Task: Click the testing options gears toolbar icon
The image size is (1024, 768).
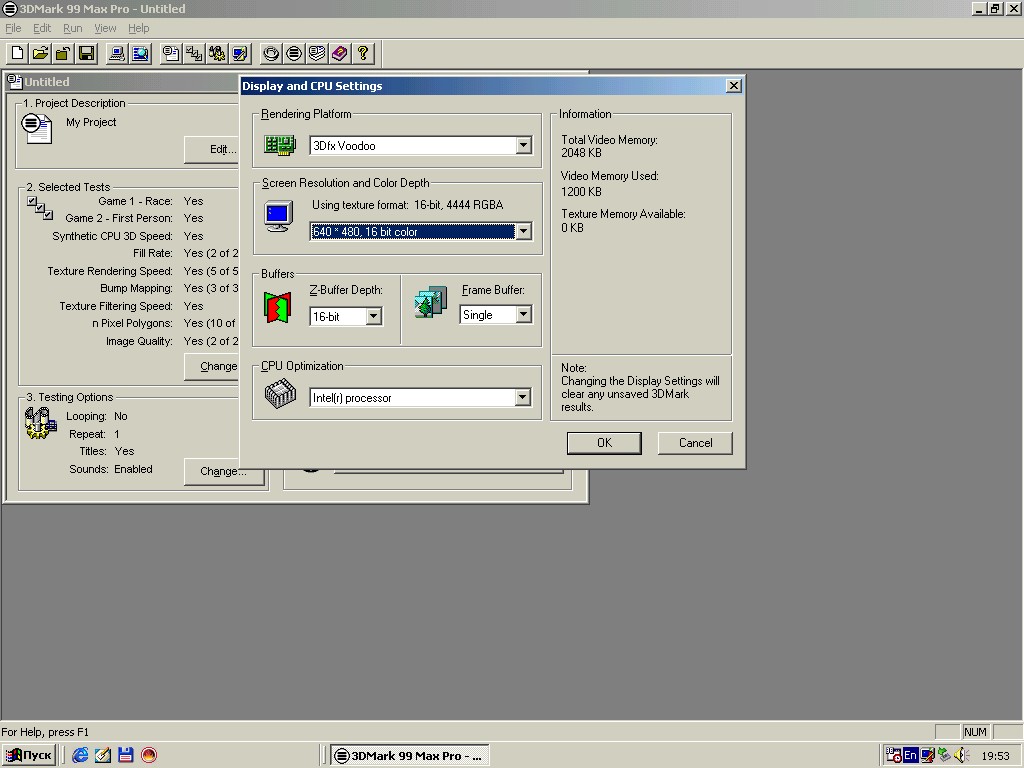Action: click(217, 54)
